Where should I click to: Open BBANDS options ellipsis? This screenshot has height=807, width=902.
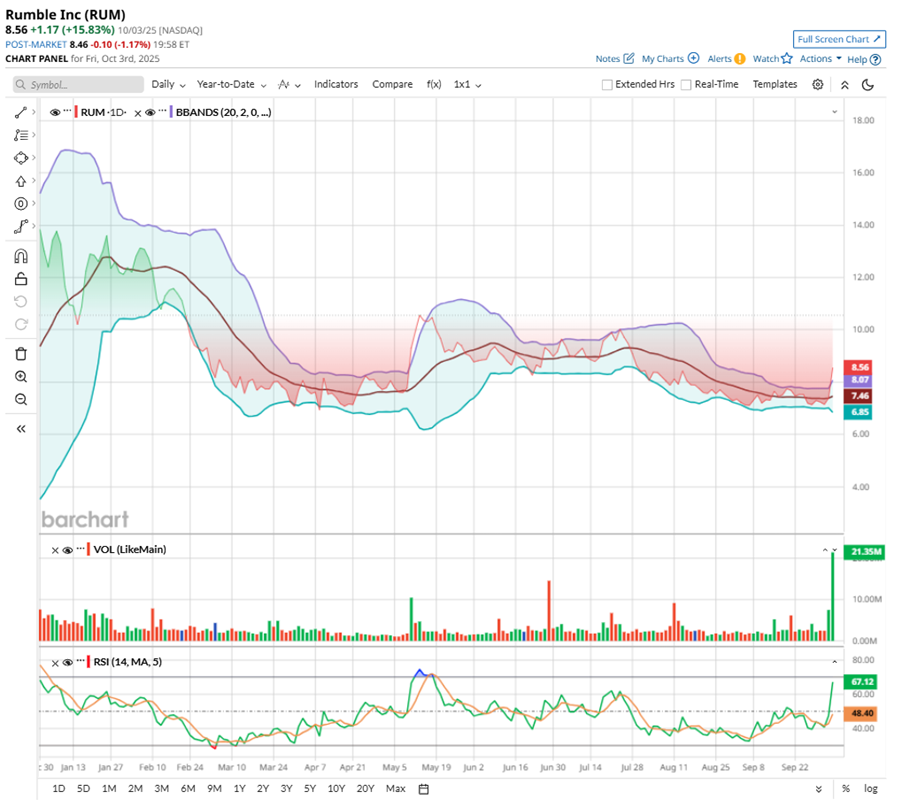click(162, 110)
